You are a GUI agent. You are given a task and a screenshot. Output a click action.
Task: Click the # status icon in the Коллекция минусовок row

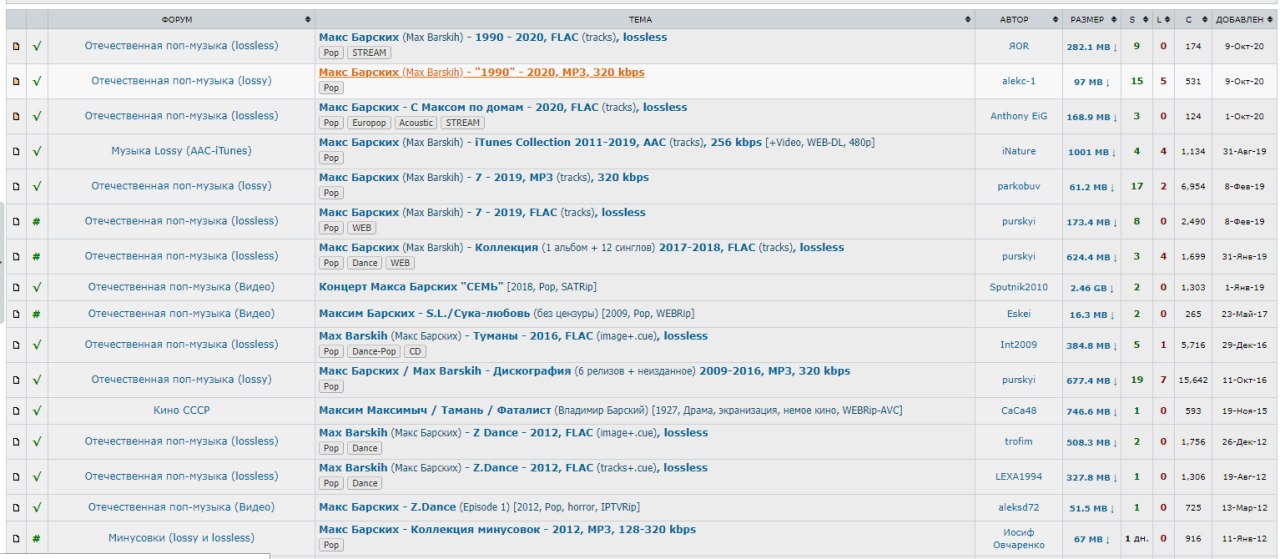(x=36, y=537)
